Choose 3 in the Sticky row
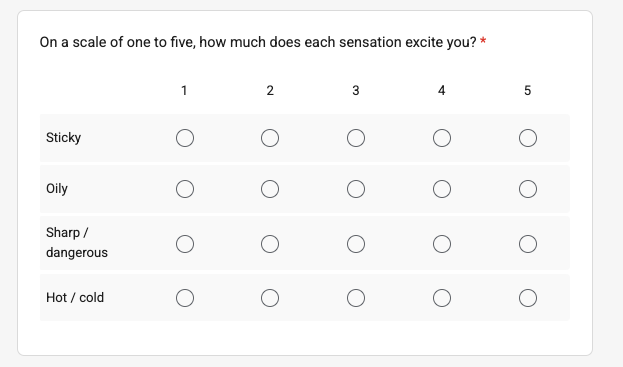 coord(356,138)
